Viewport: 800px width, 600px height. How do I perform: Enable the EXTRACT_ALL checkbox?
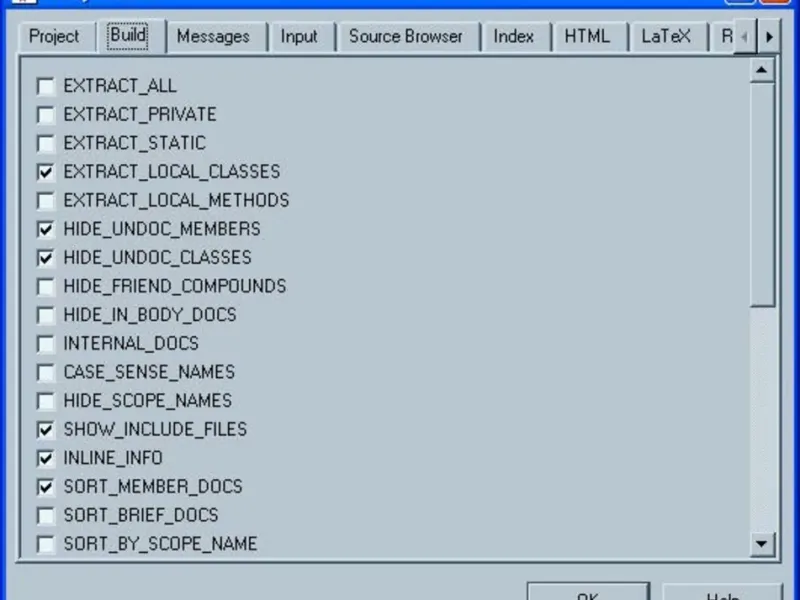[46, 86]
